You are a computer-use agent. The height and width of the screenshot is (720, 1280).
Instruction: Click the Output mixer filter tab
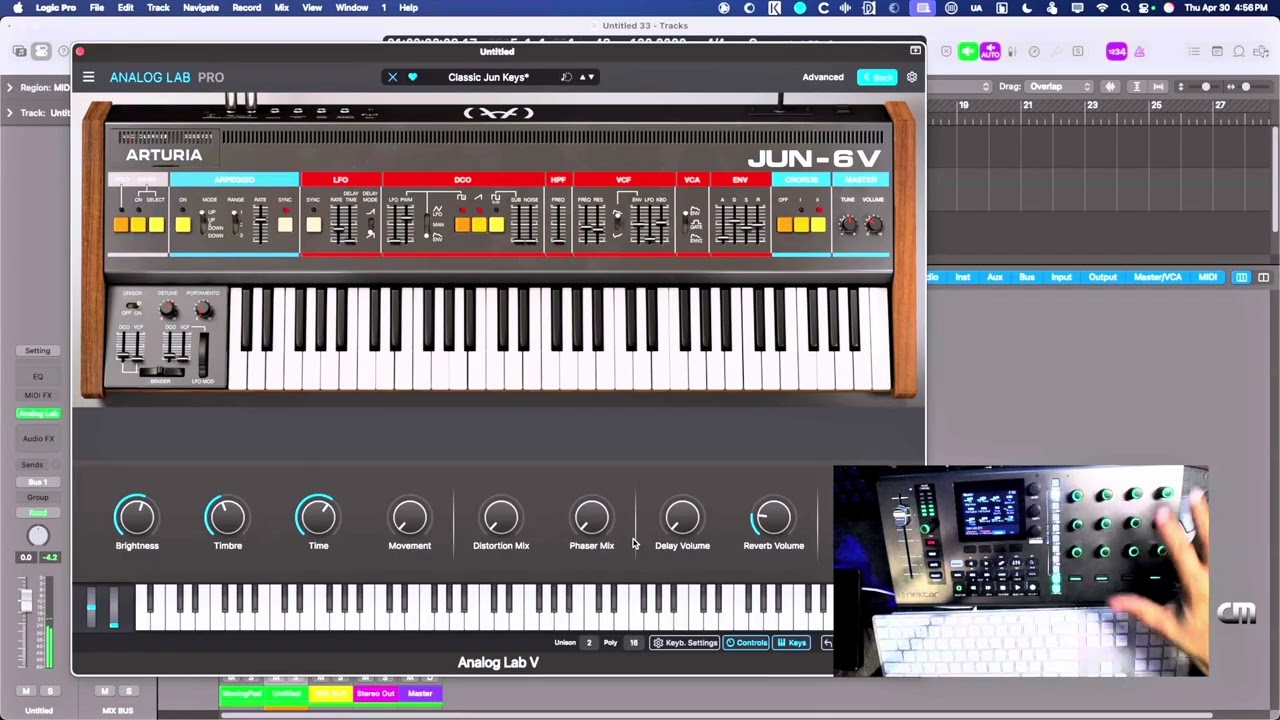[x=1102, y=277]
